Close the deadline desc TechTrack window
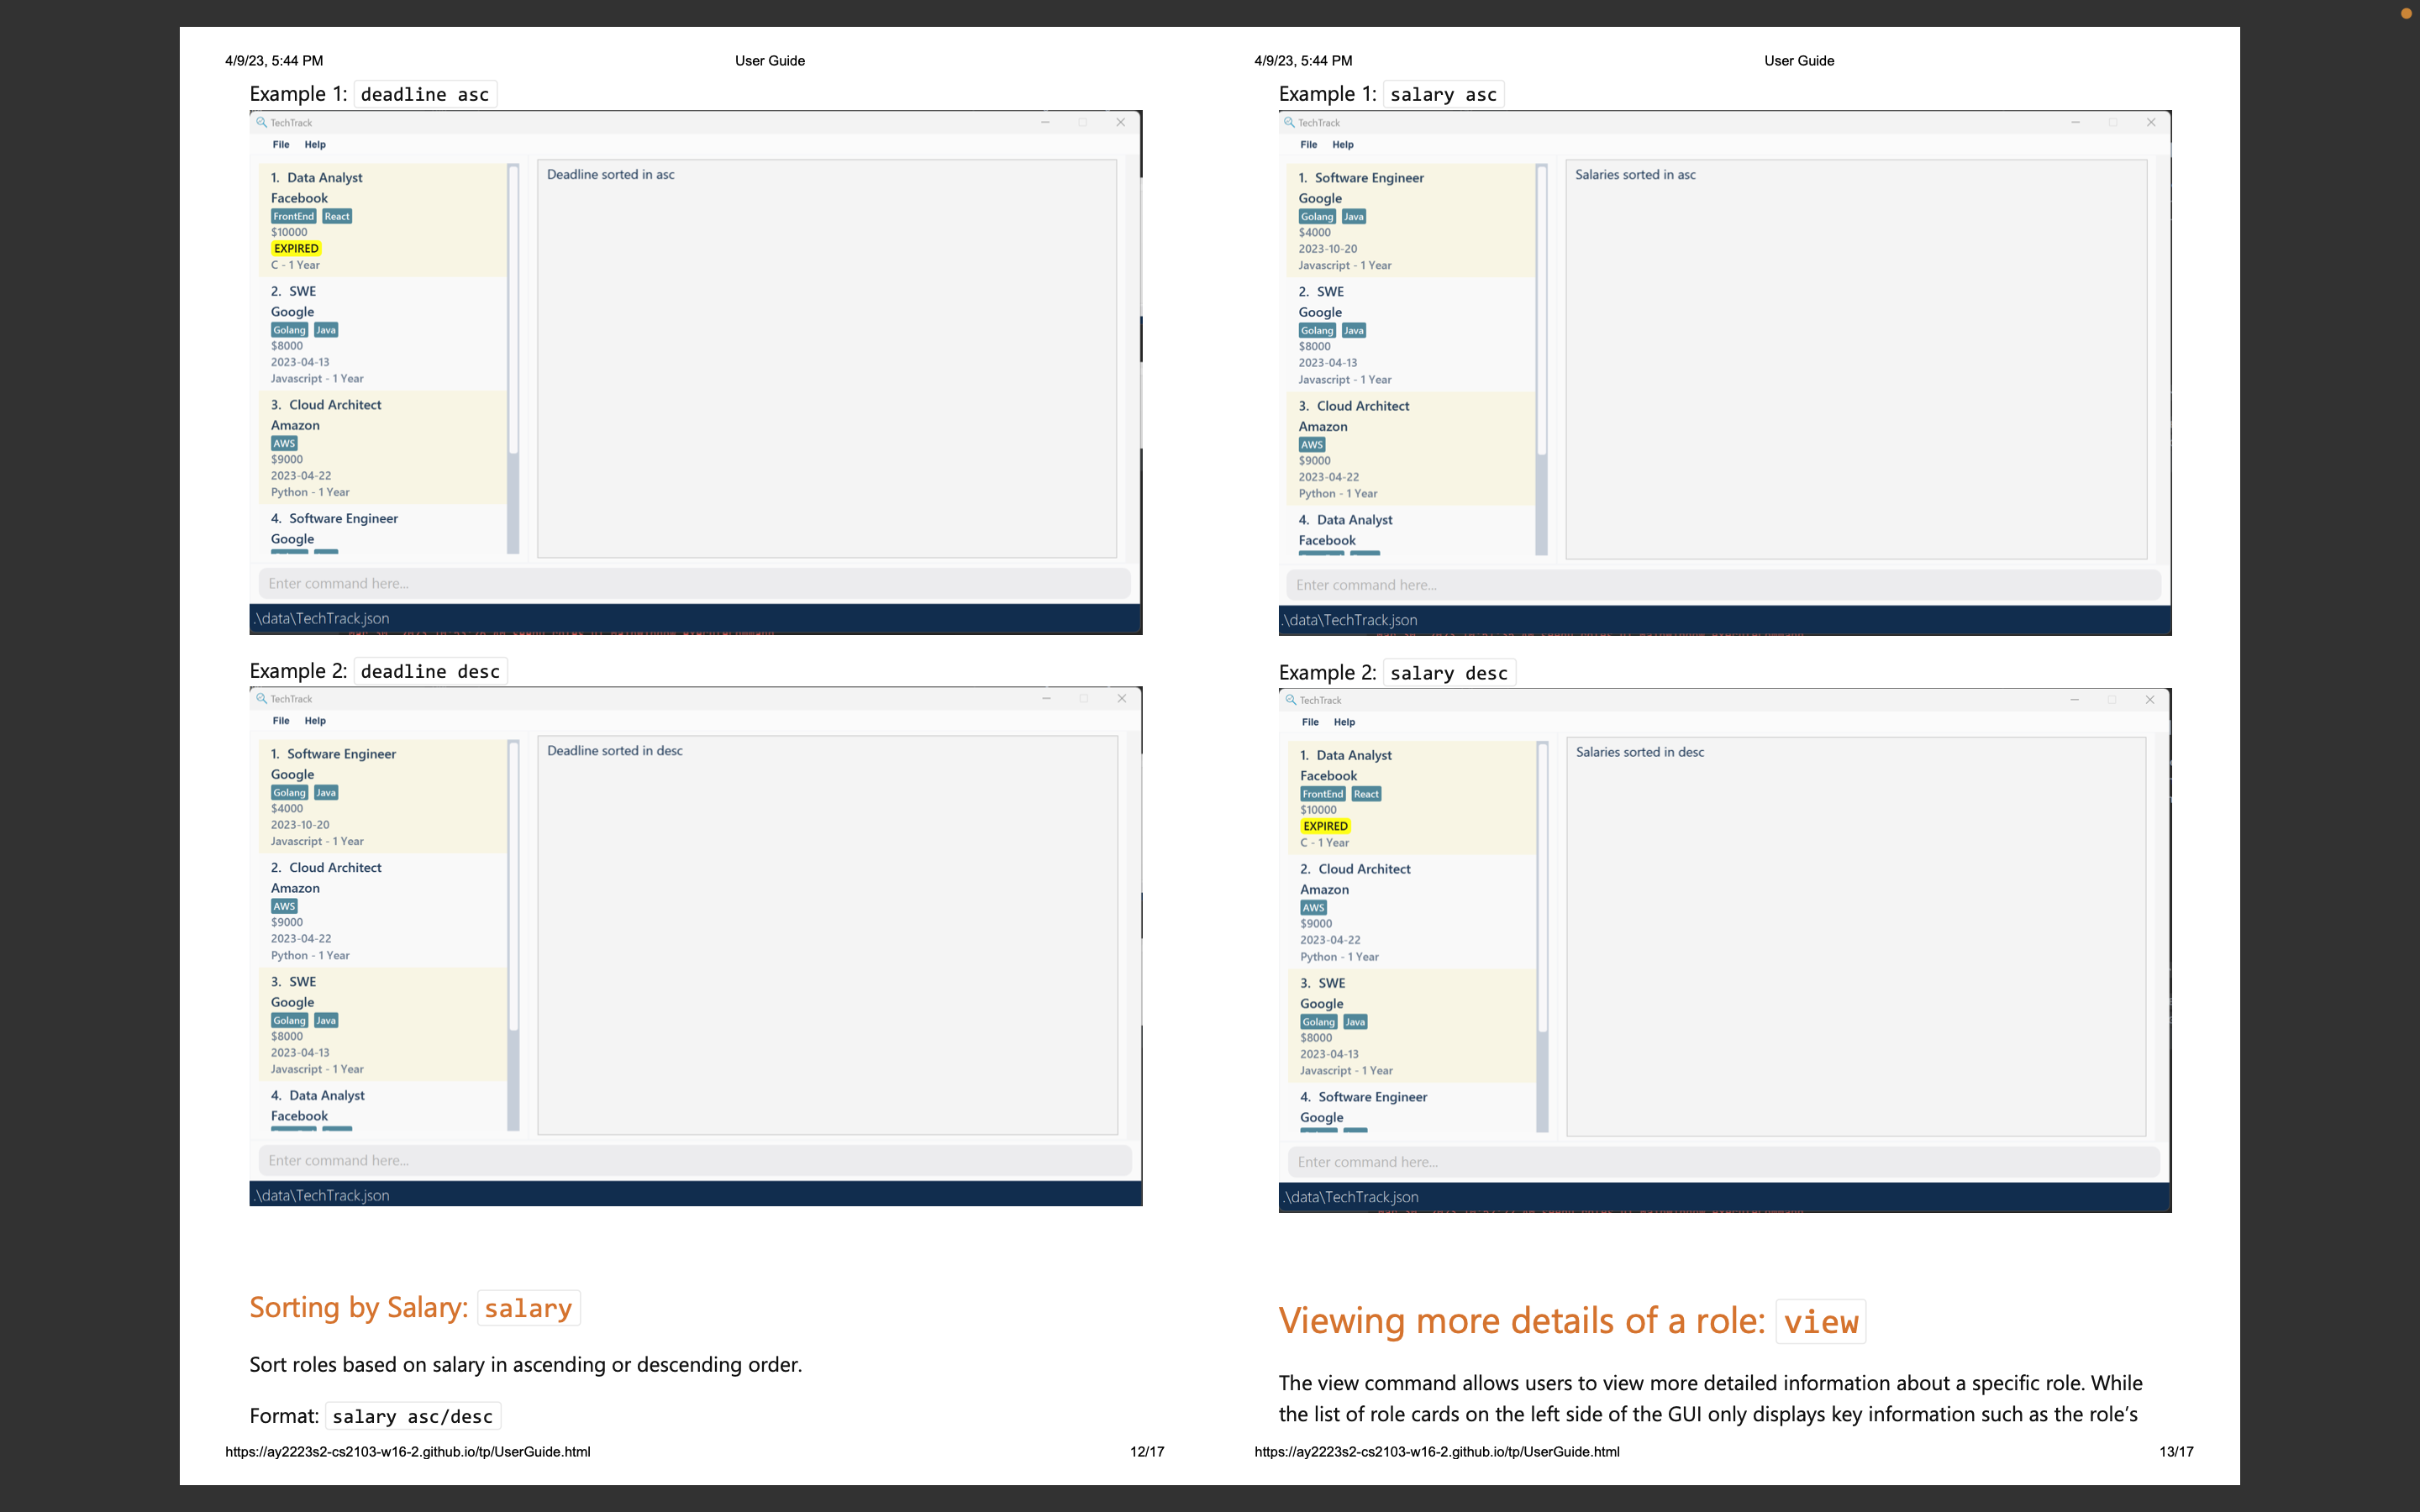The height and width of the screenshot is (1512, 2420). pyautogui.click(x=1121, y=698)
